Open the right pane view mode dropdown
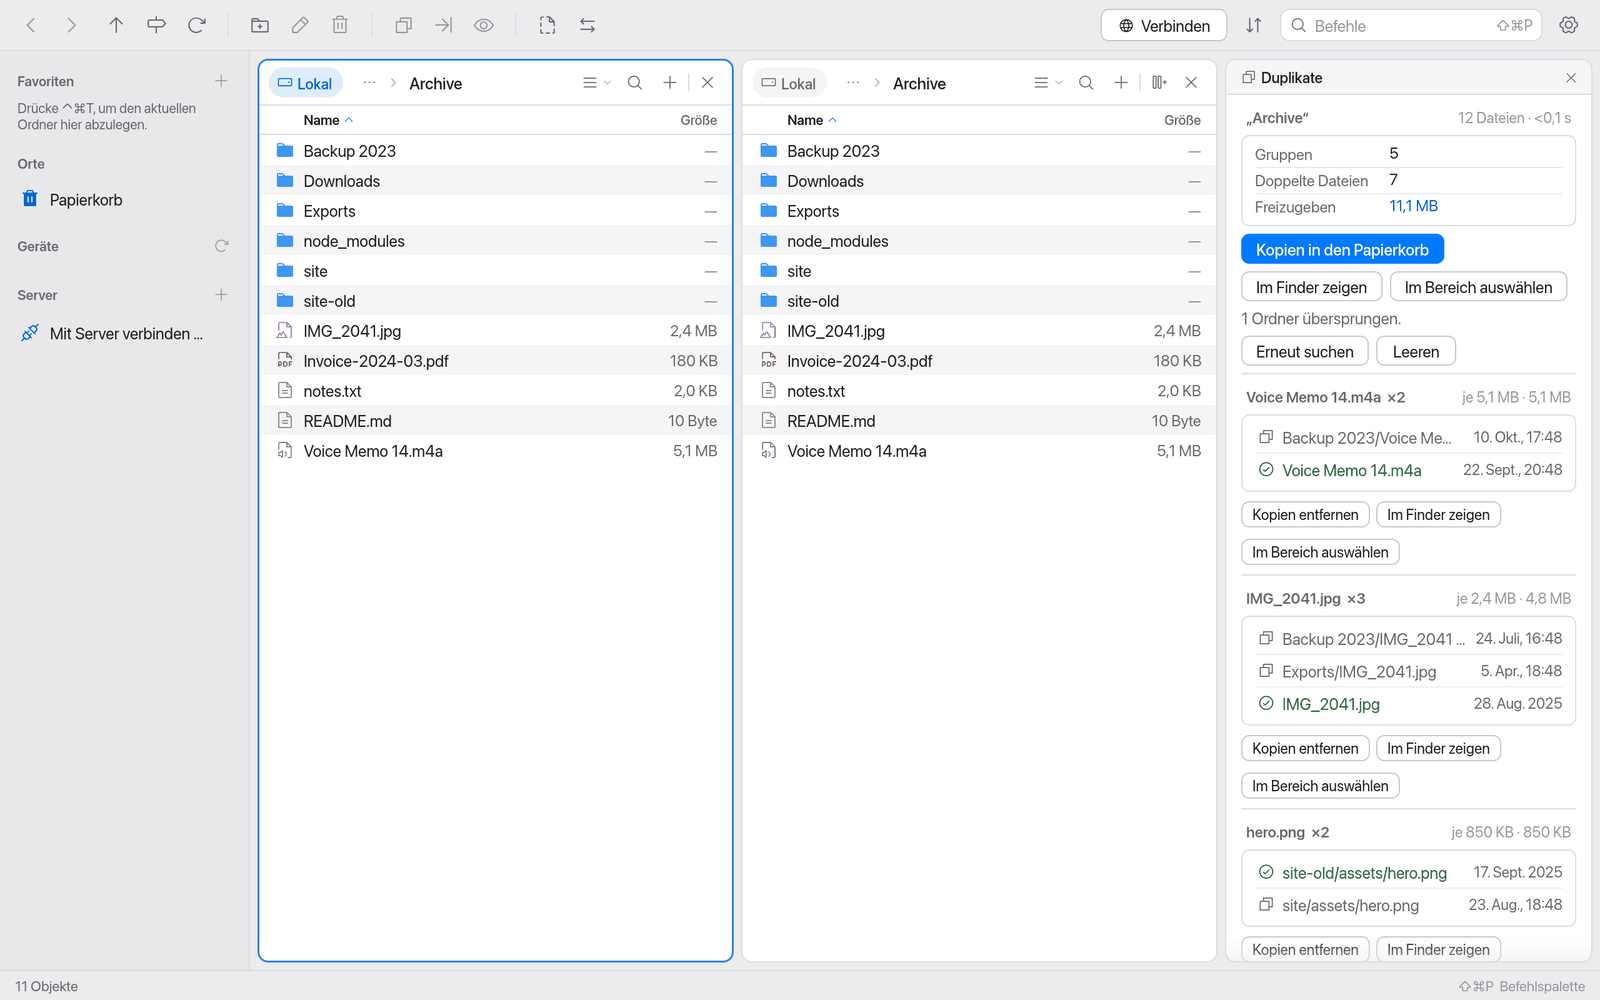The height and width of the screenshot is (1000, 1600). click(1047, 83)
